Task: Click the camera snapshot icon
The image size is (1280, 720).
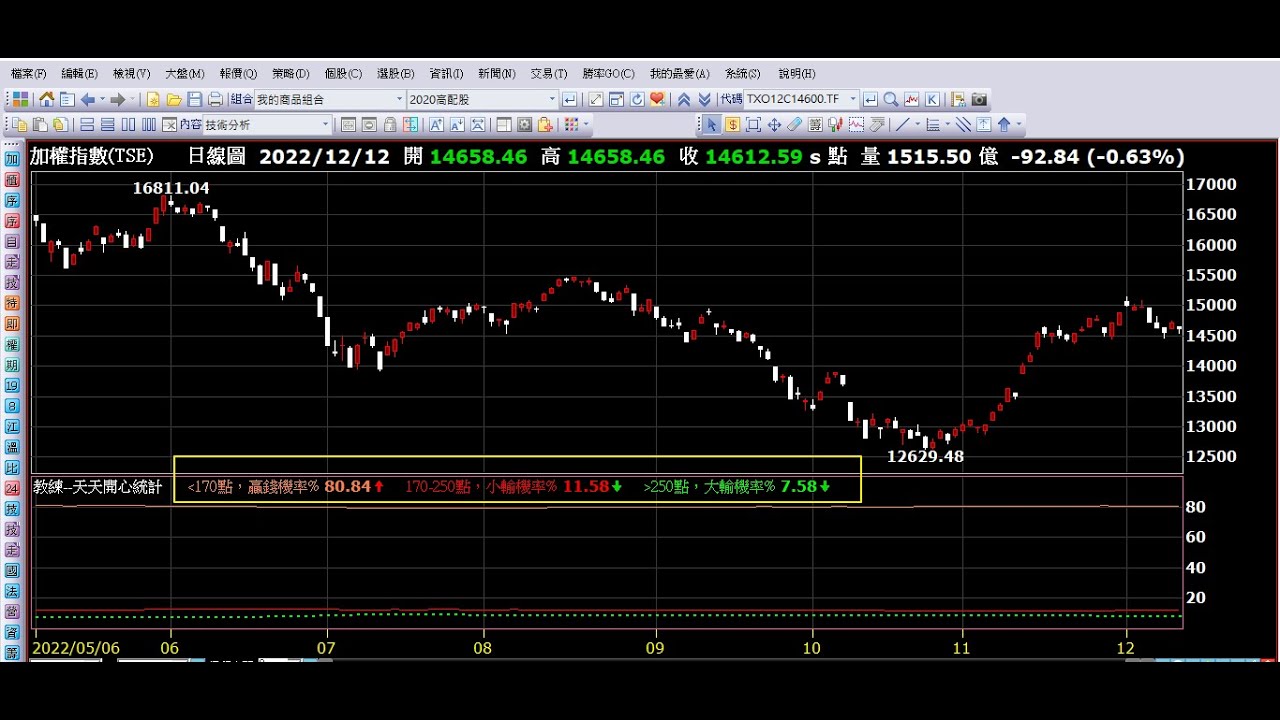Action: (x=979, y=99)
